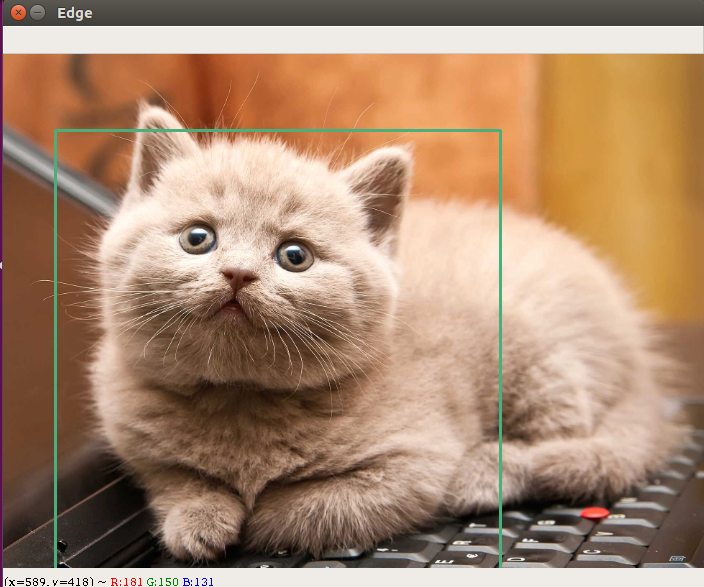This screenshot has width=704, height=587.
Task: Minimize the Edge window
Action: point(38,13)
